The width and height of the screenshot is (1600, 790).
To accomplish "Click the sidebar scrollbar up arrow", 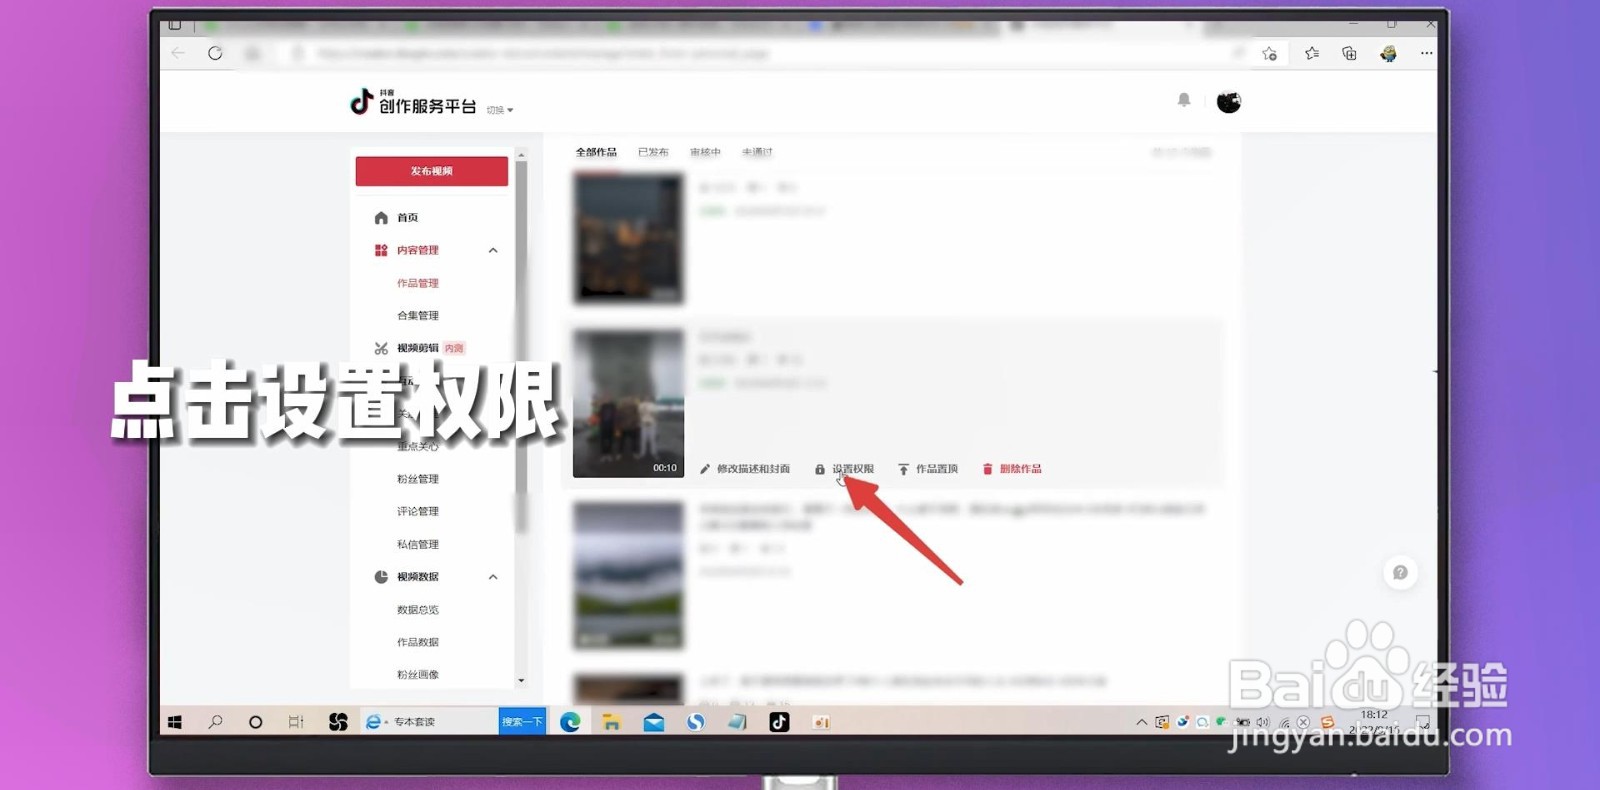I will coord(521,156).
